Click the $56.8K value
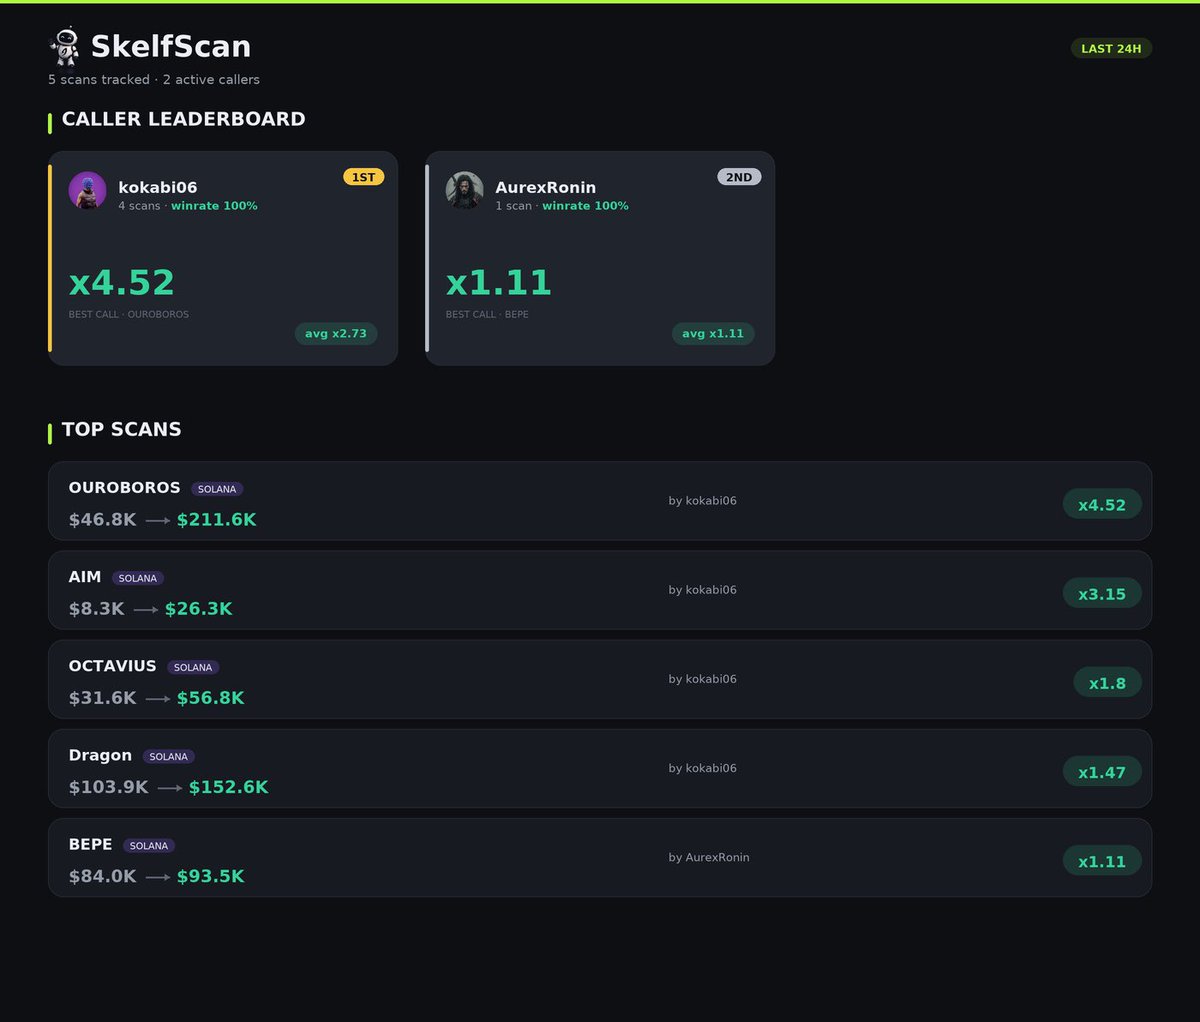Image resolution: width=1200 pixels, height=1022 pixels. coord(211,698)
